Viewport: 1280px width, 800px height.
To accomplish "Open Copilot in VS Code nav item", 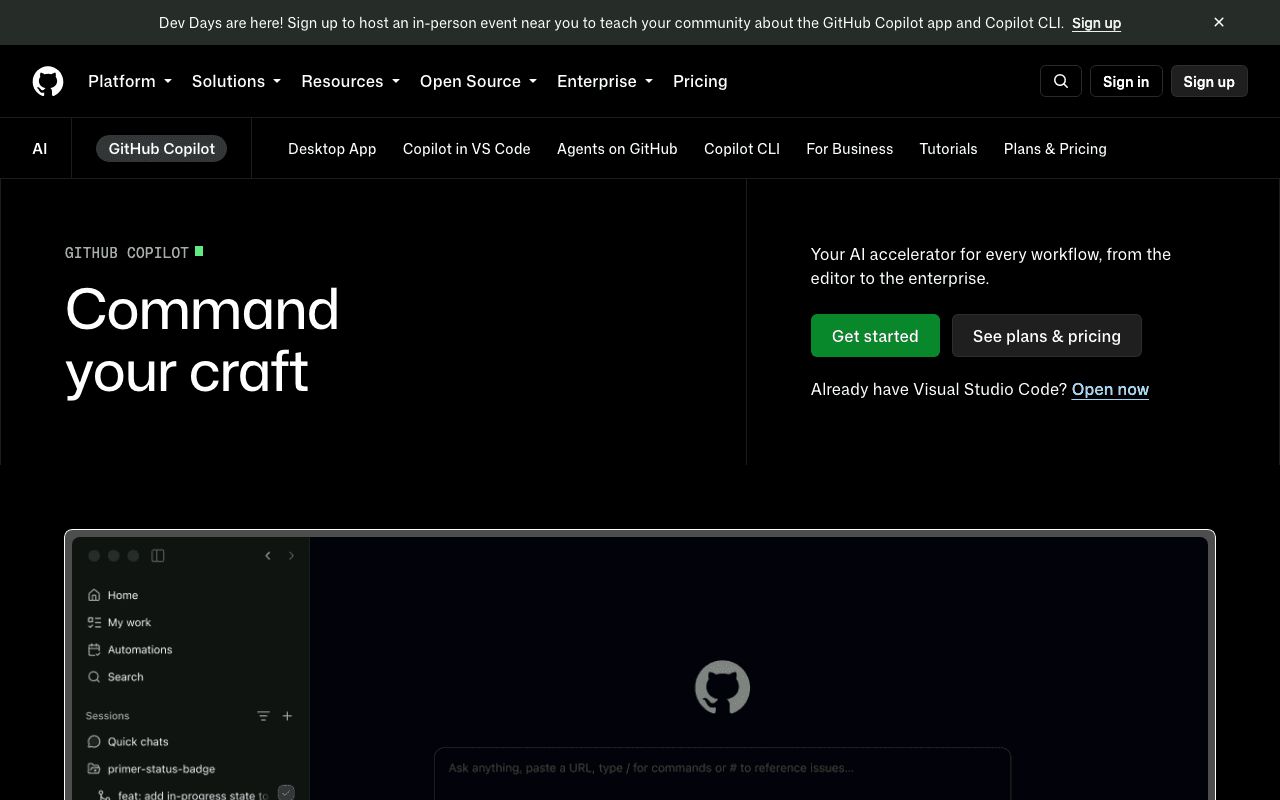I will pyautogui.click(x=467, y=149).
